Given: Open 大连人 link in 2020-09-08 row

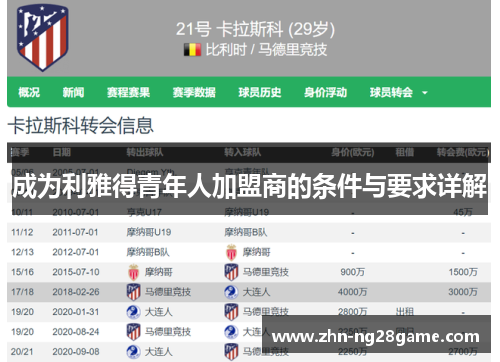Looking at the screenshot, I should pyautogui.click(x=159, y=352).
